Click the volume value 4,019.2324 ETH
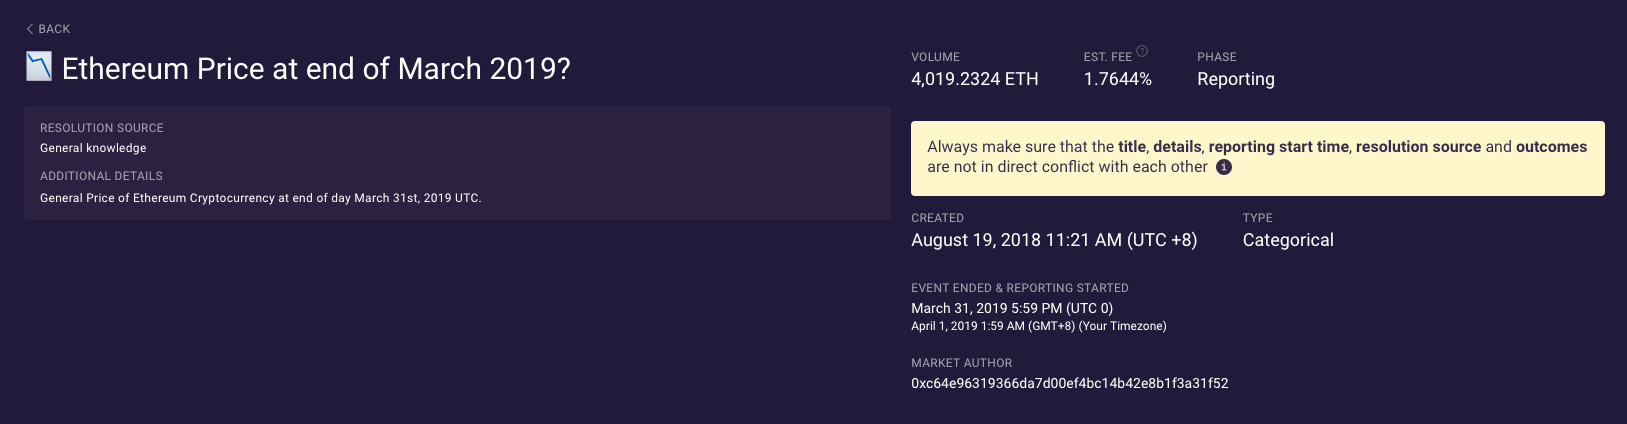Viewport: 1627px width, 424px height. [974, 79]
